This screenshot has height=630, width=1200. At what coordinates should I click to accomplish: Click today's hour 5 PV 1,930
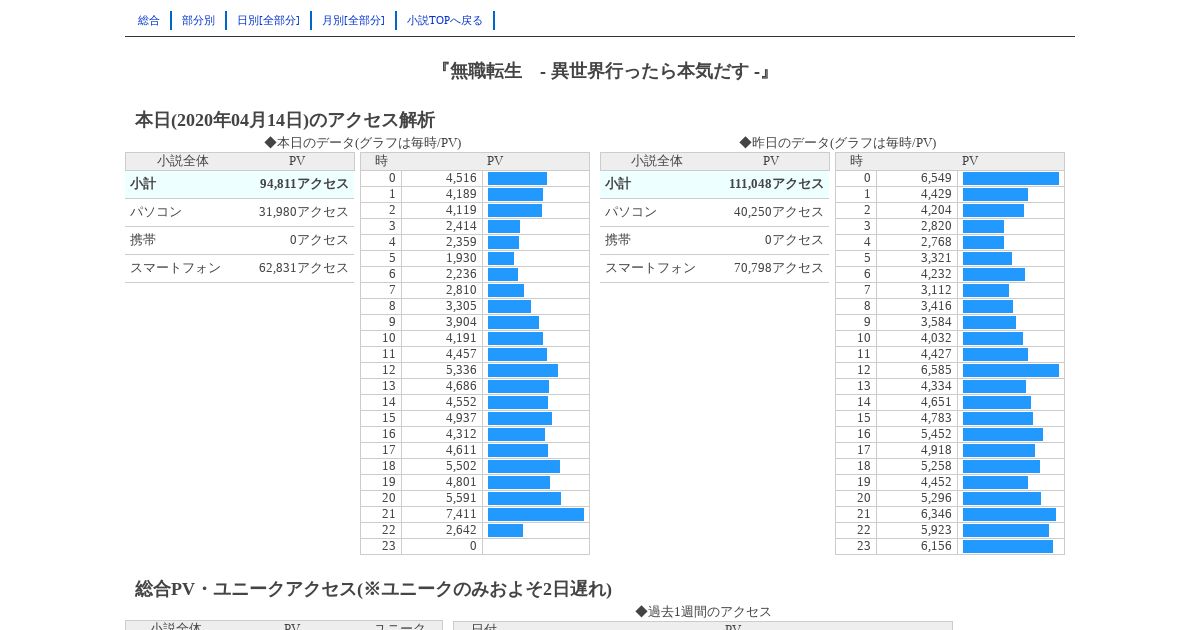click(x=461, y=258)
